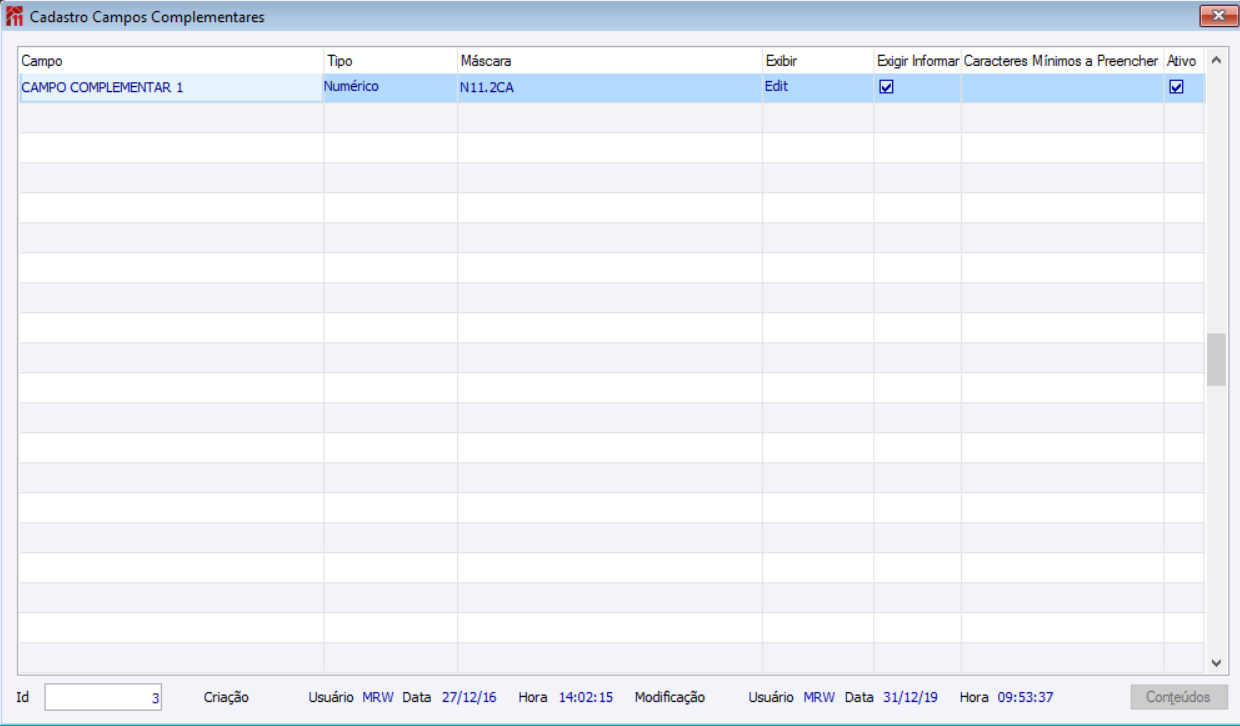Toggle the Ativo checkbox for CAMPO COMPLEMENTAR 1
Image resolution: width=1240 pixels, height=726 pixels.
coord(1176,87)
